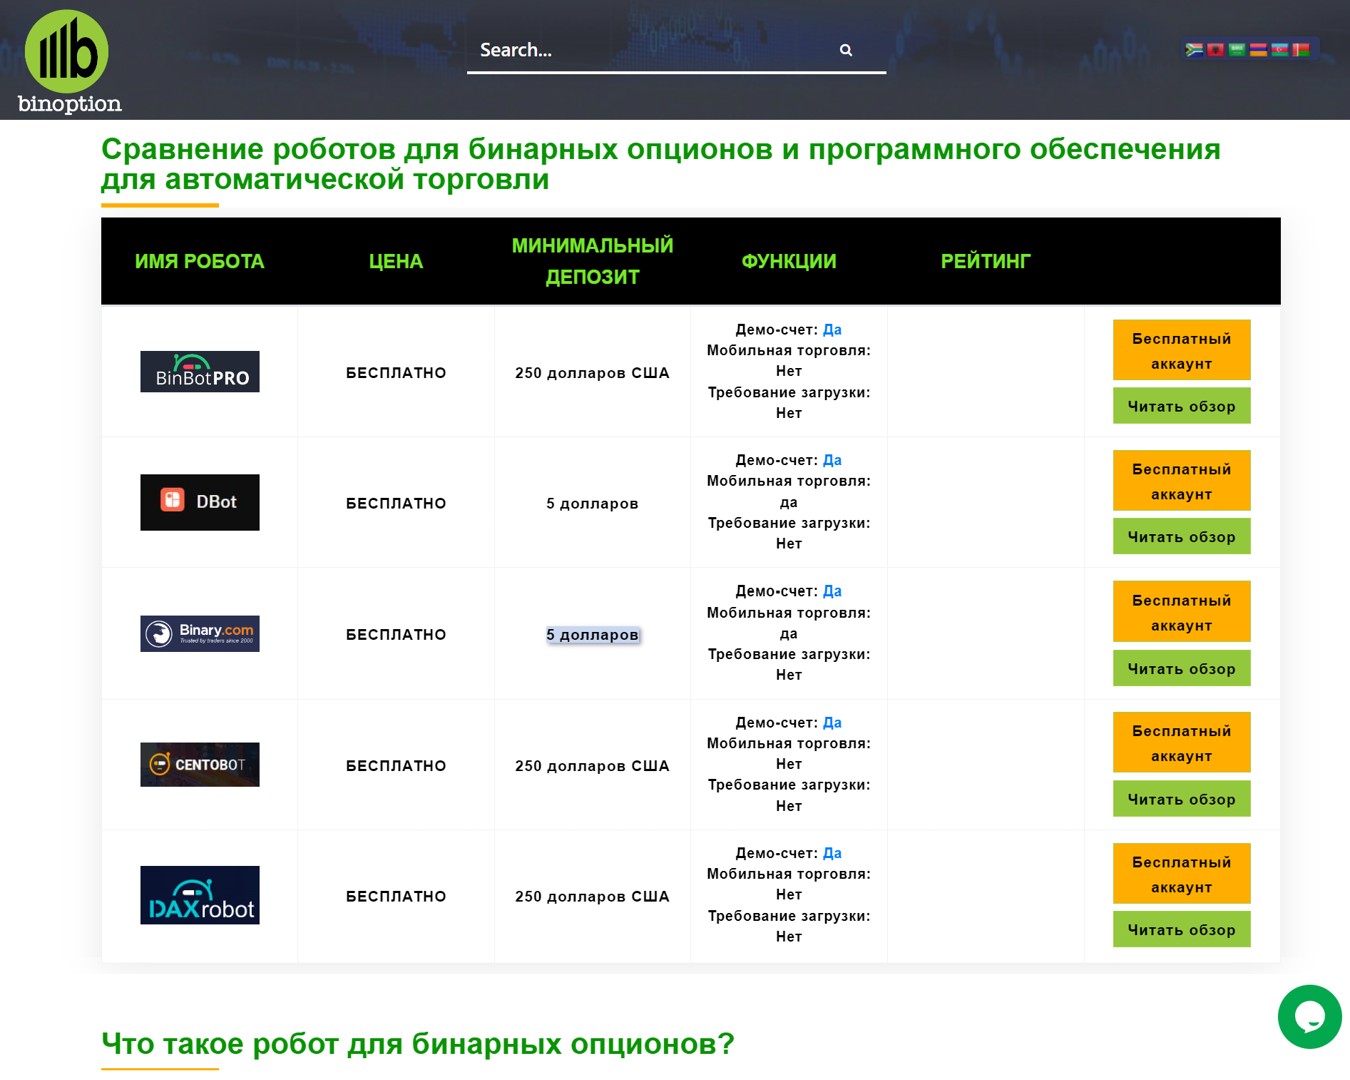Read the DBot review
This screenshot has width=1350, height=1080.
[x=1182, y=537]
